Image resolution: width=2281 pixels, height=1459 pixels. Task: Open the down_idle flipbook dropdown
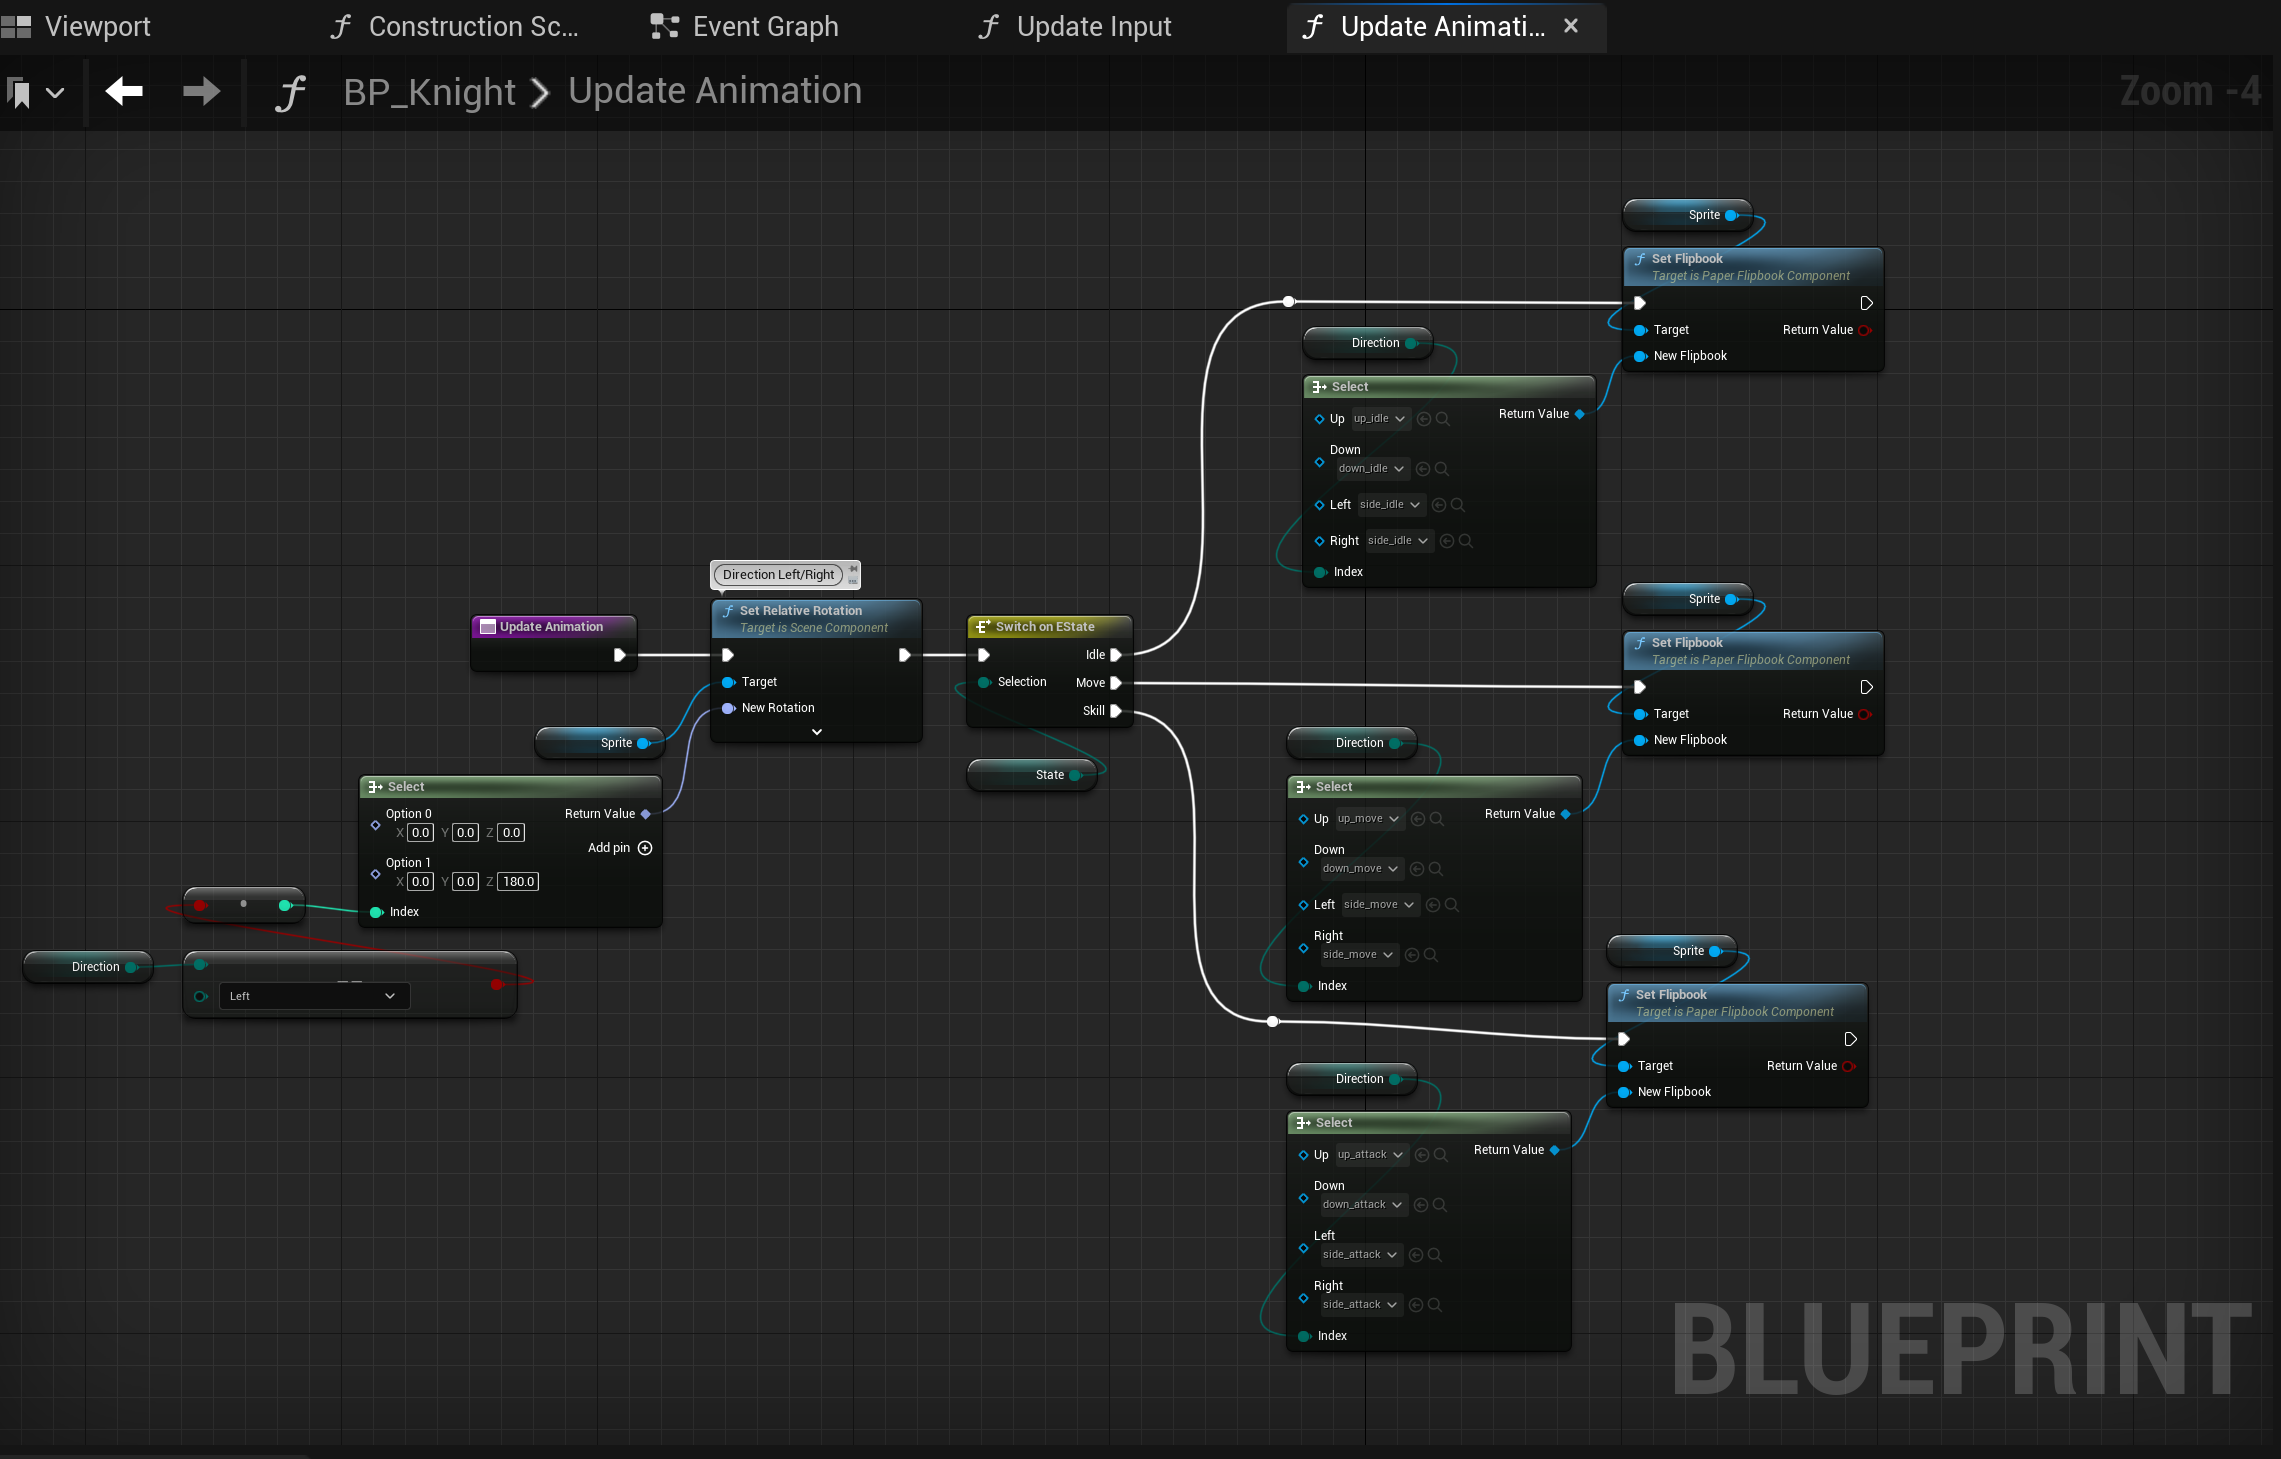[x=1372, y=469]
